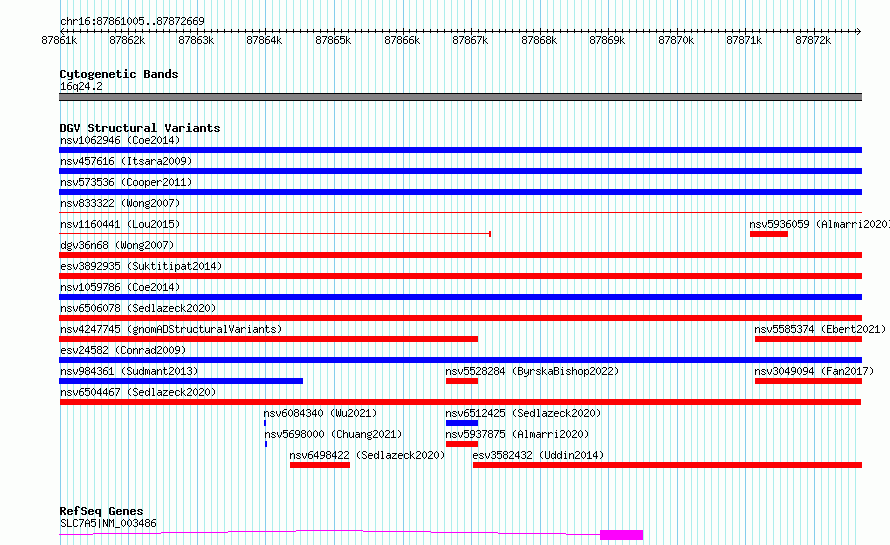Open variant label nsv6498422 (Sedlazeck2020)
890x545 pixels.
click(367, 455)
